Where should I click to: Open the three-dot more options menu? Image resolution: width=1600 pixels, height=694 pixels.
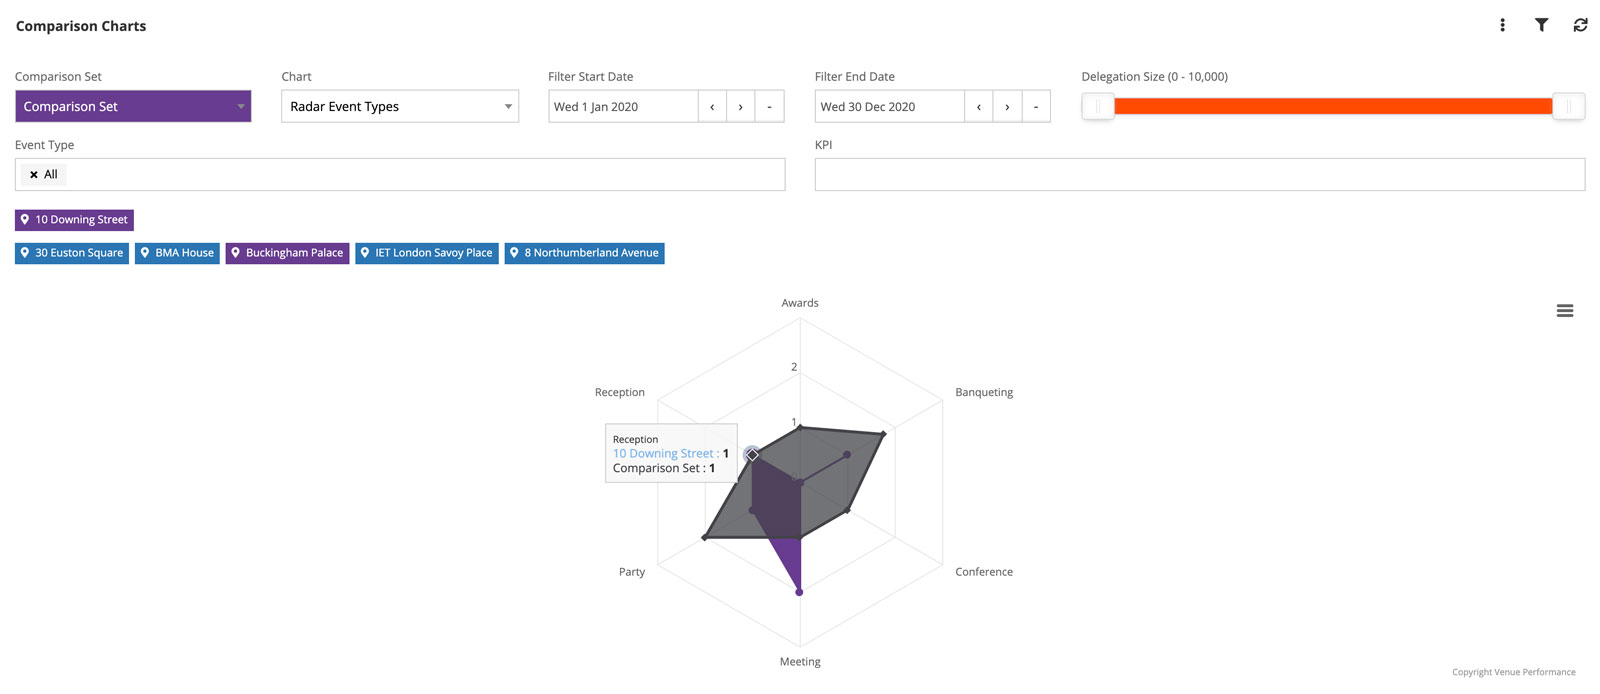pos(1502,25)
